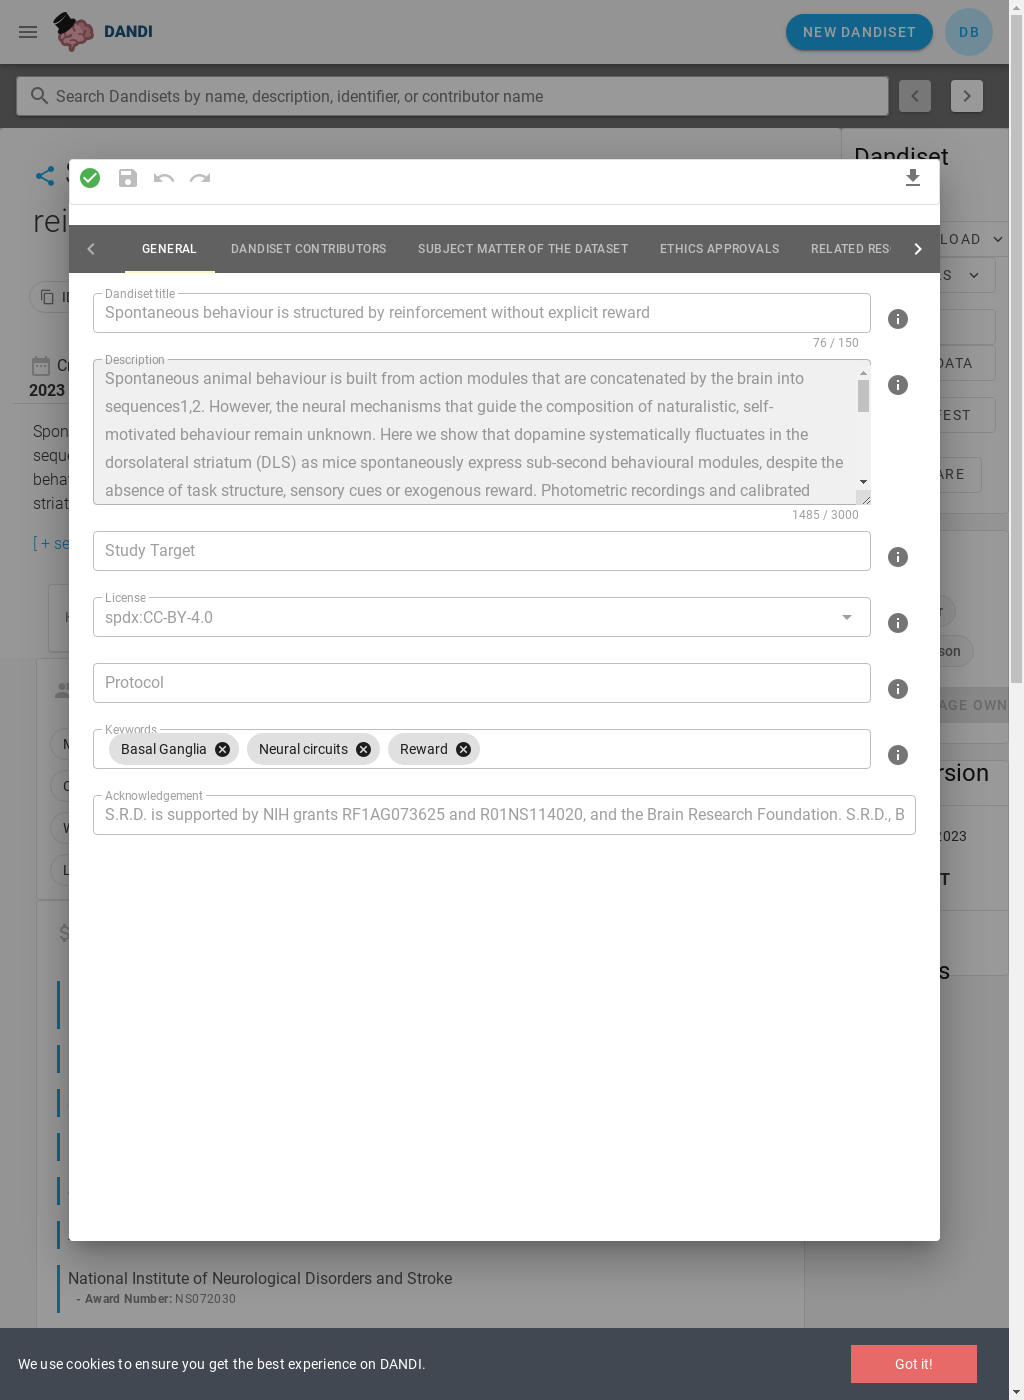Show info for Protocol field
Image resolution: width=1024 pixels, height=1400 pixels.
pos(898,689)
